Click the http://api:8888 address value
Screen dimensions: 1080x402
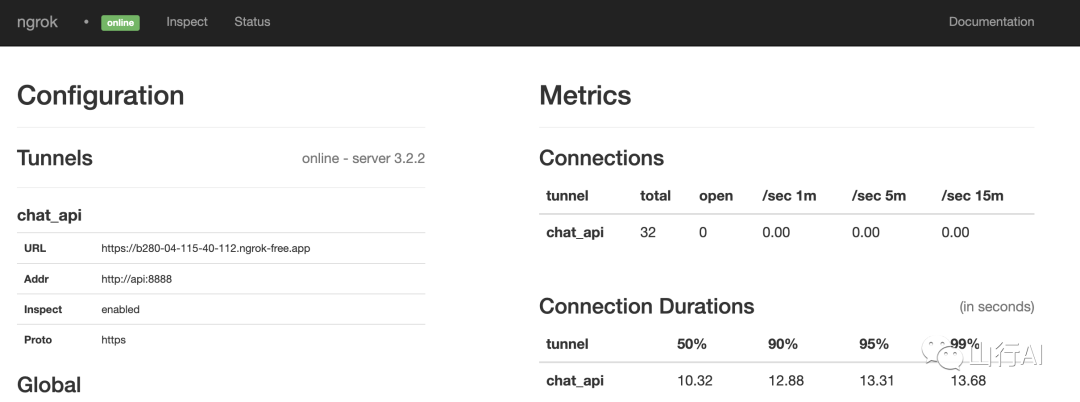click(137, 279)
